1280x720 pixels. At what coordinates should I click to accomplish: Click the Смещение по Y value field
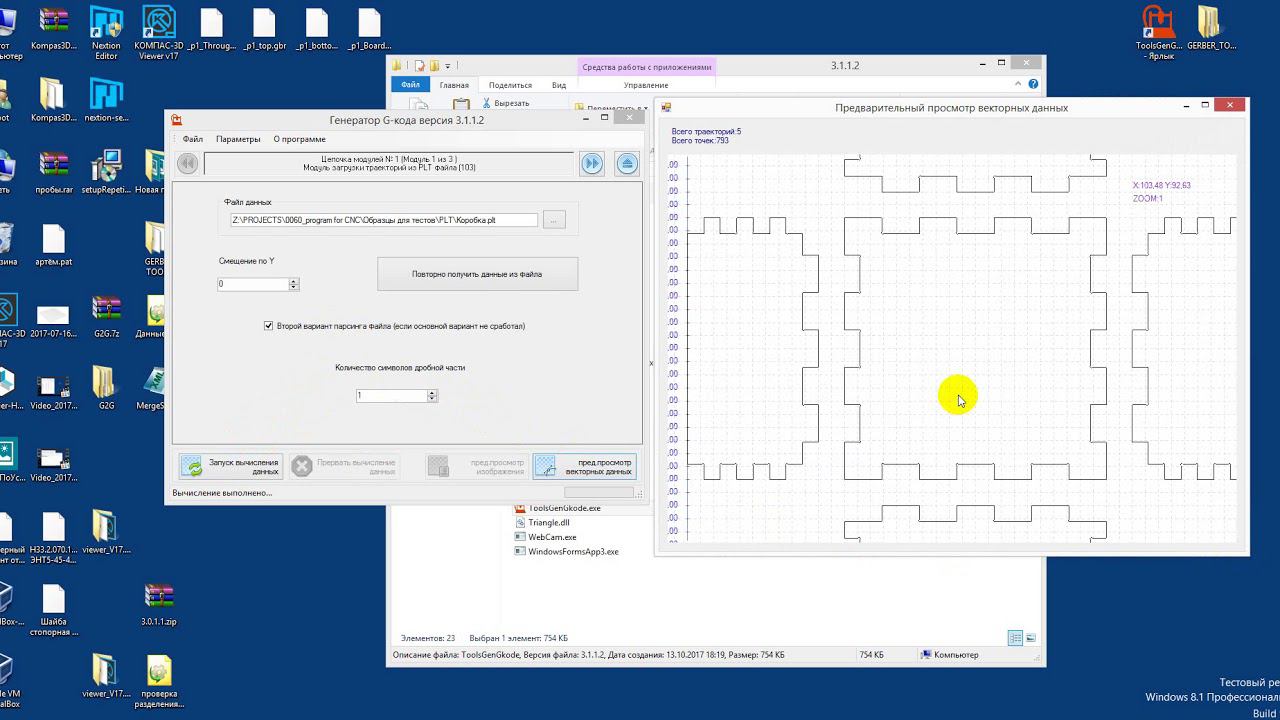(253, 284)
